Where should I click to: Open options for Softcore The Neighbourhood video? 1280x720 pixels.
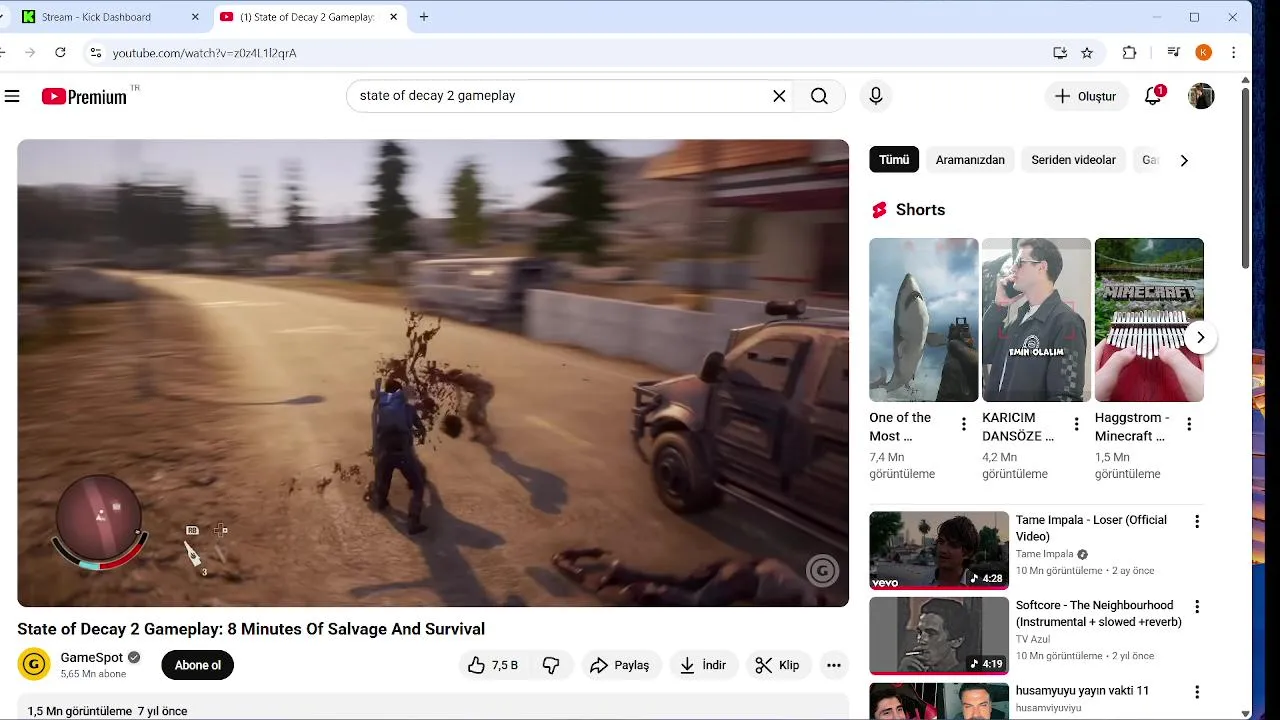[x=1196, y=607]
